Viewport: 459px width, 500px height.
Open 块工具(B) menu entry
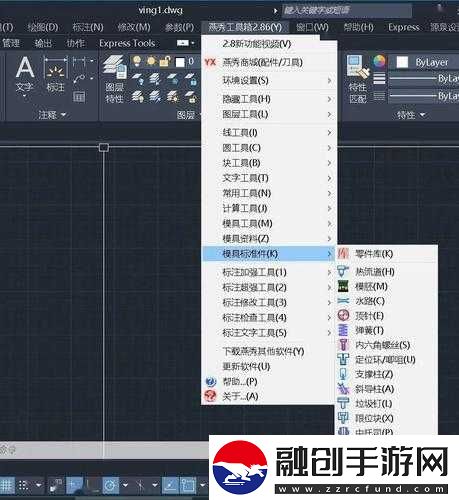[241, 163]
